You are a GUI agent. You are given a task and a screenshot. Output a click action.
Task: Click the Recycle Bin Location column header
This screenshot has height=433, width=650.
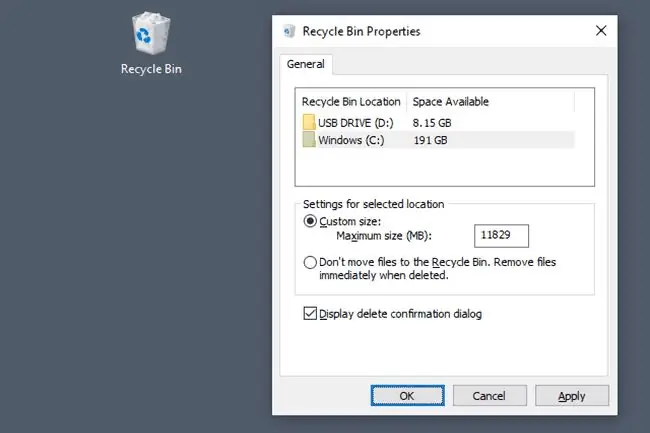351,102
